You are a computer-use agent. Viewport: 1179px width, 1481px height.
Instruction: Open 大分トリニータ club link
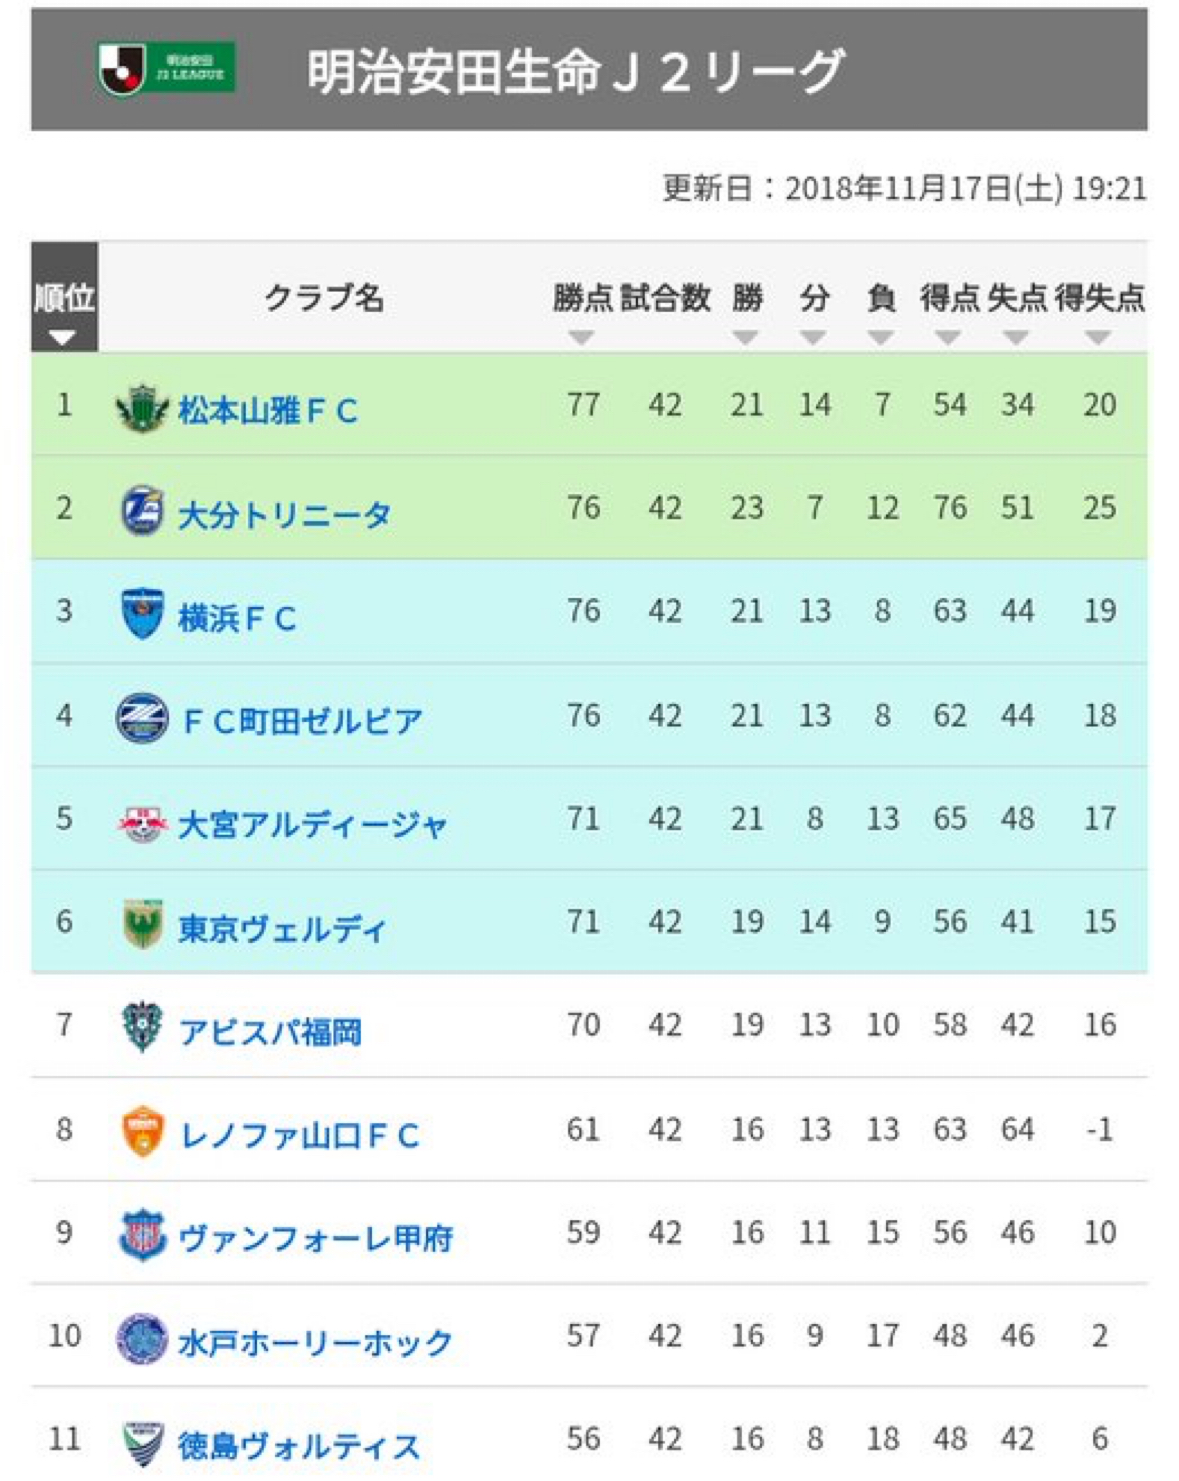pyautogui.click(x=284, y=514)
